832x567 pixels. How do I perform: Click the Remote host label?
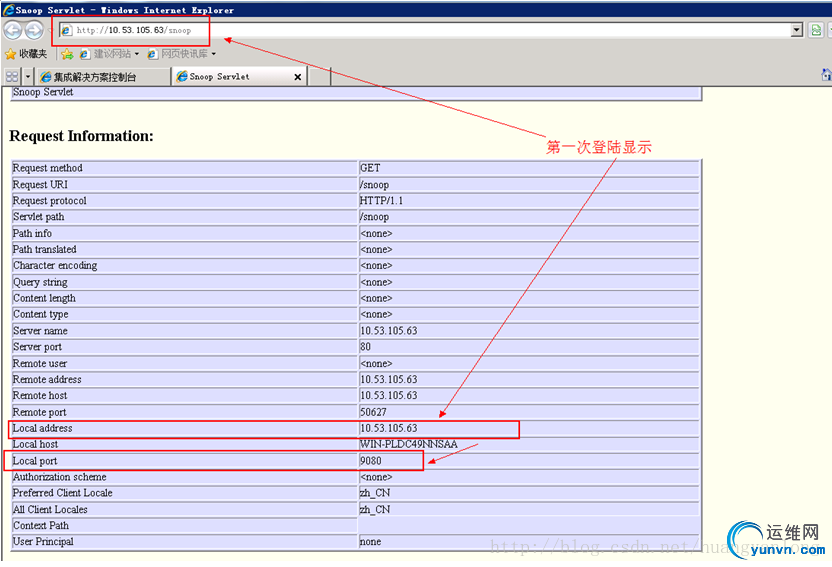pos(40,395)
